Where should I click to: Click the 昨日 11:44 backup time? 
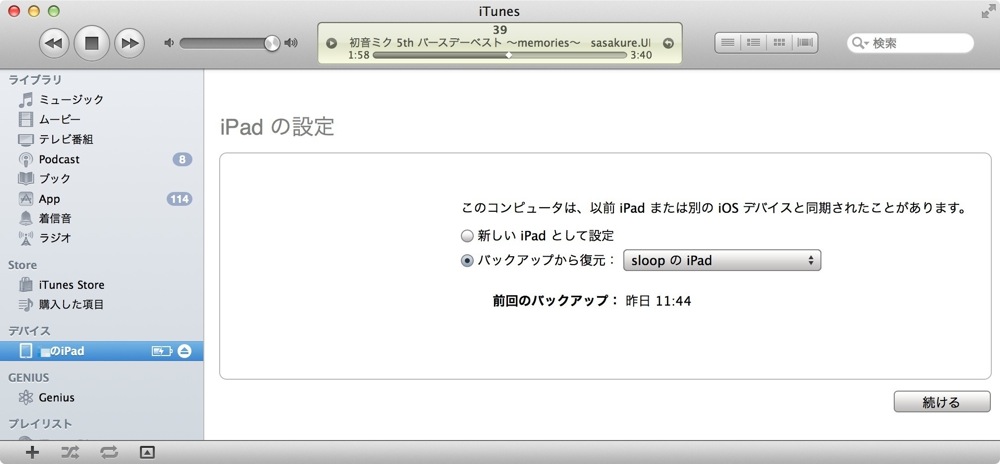tap(658, 301)
